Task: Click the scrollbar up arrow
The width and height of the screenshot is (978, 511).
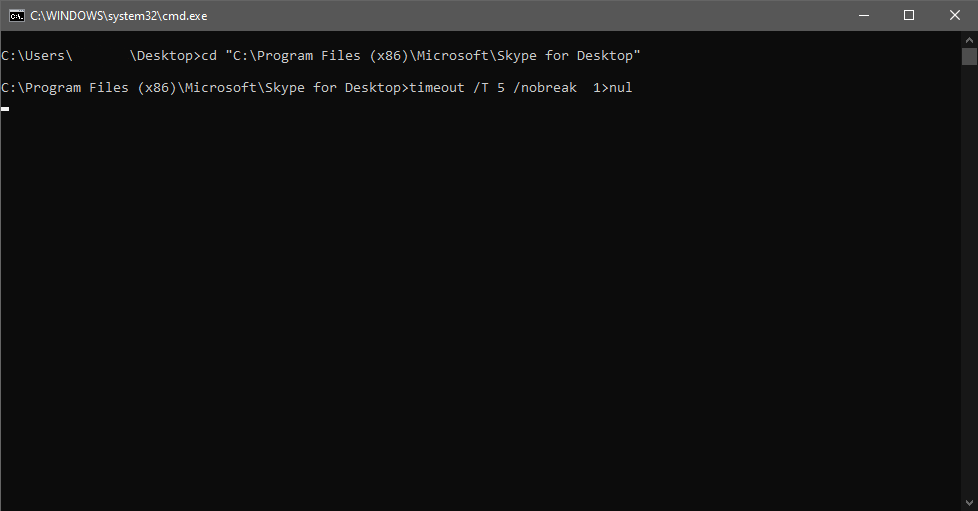Action: point(969,39)
